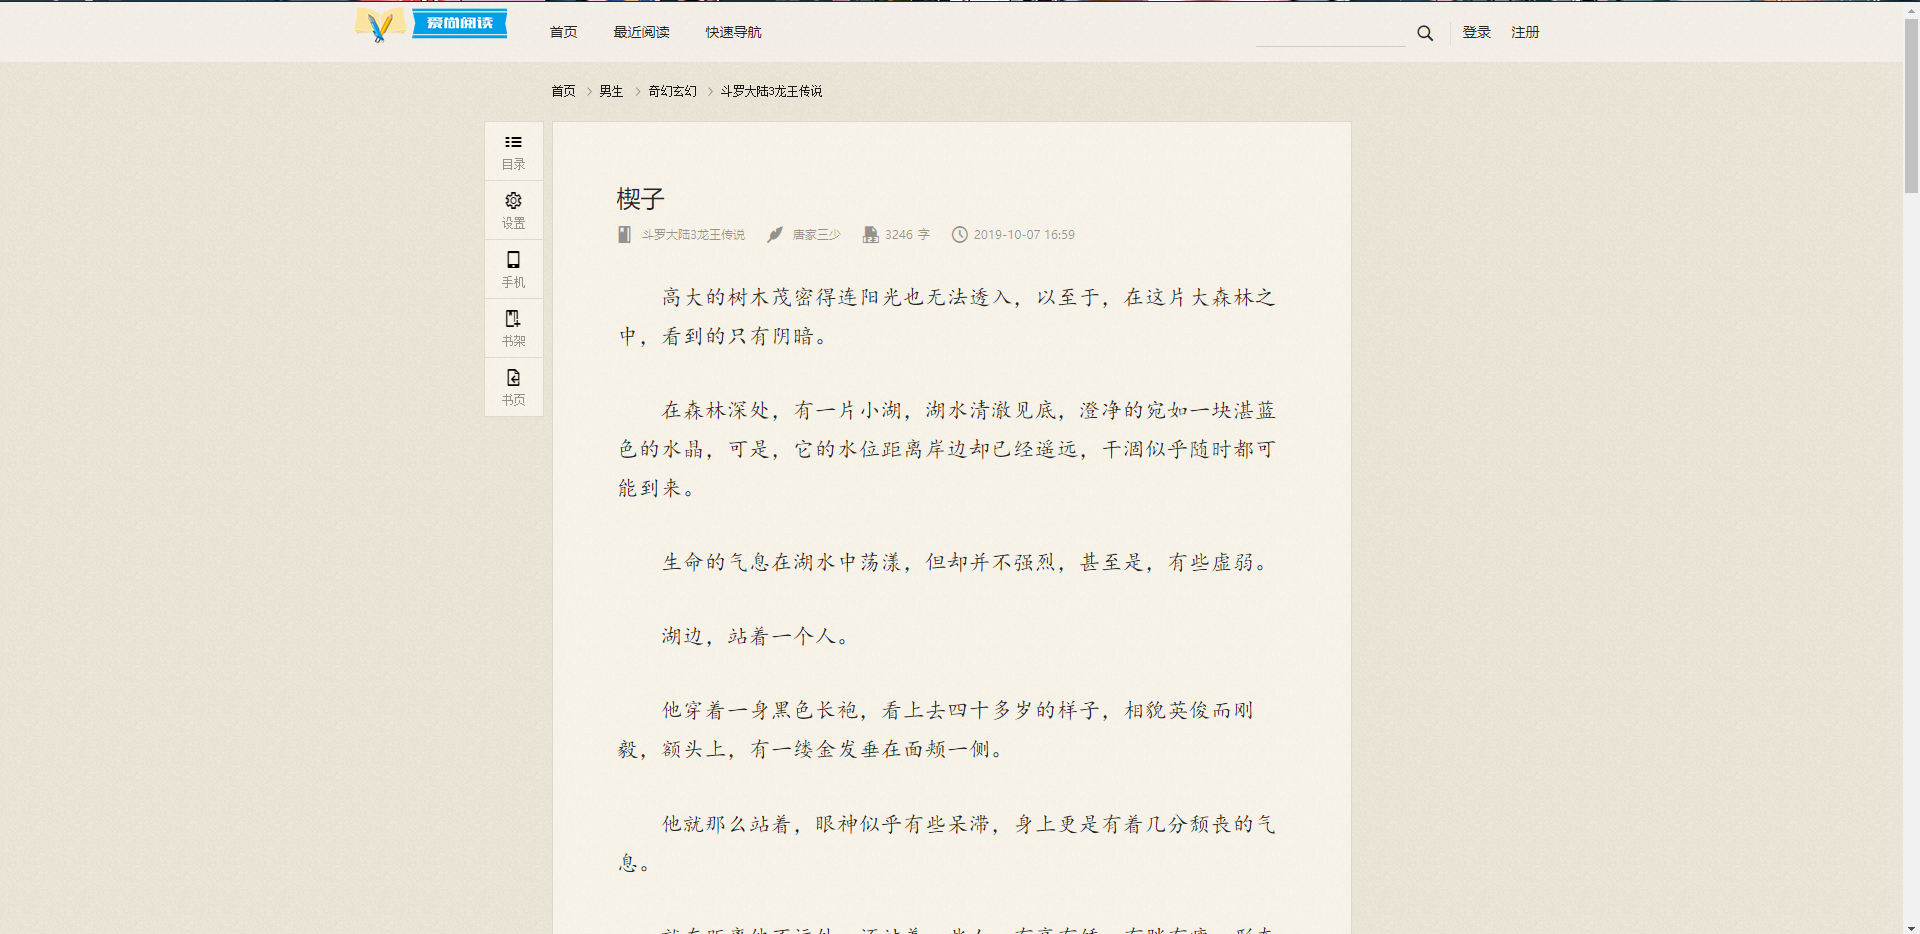Screen dimensions: 1920x934
Task: Add book via the 书架 bookshelf icon
Action: pos(513,328)
